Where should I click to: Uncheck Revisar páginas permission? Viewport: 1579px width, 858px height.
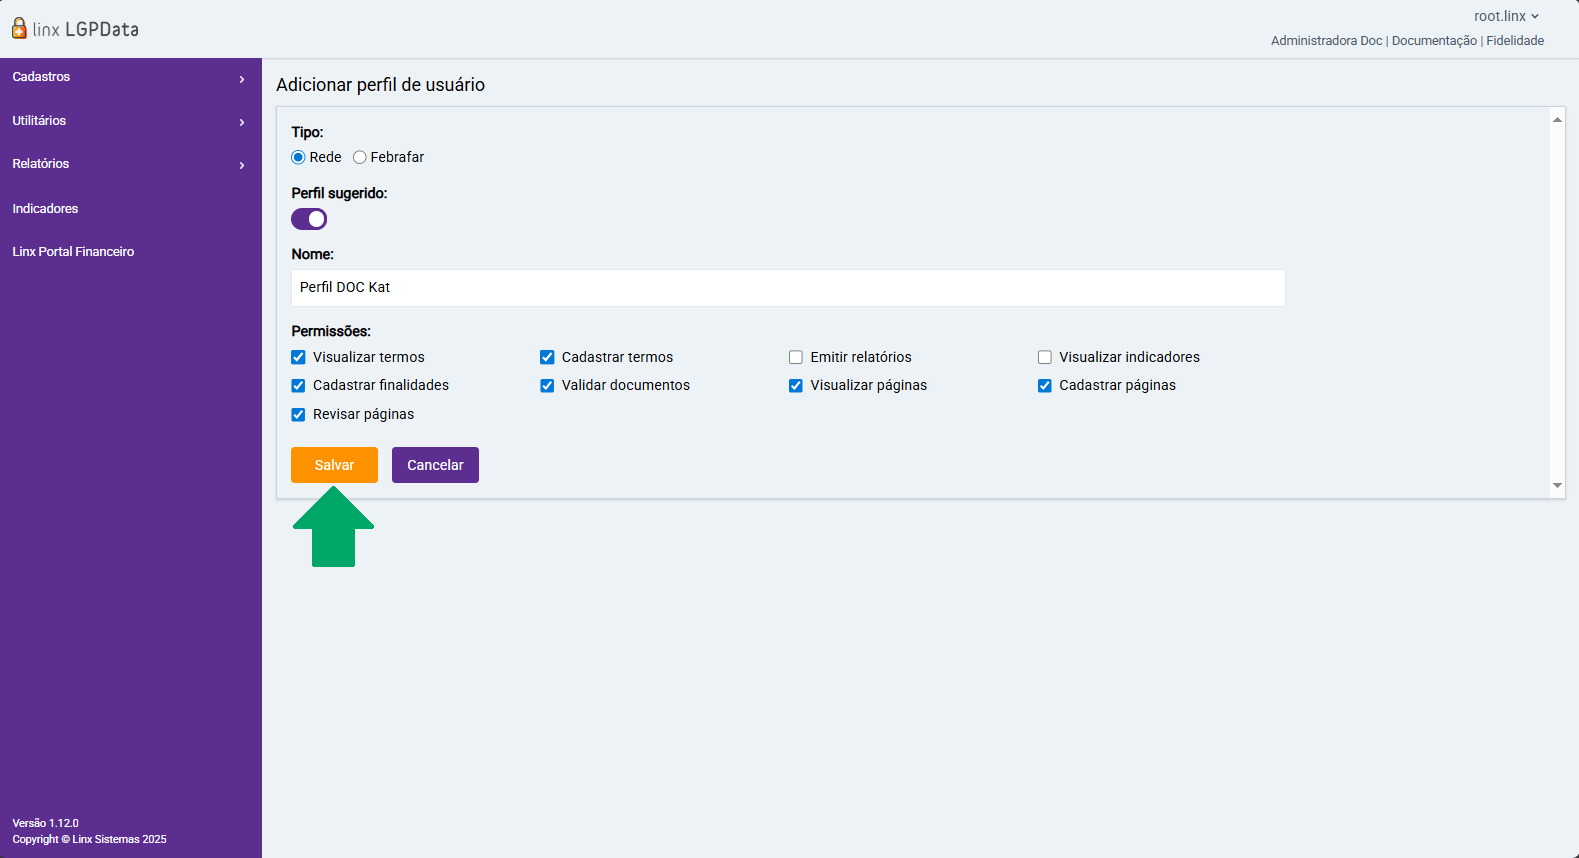click(298, 414)
